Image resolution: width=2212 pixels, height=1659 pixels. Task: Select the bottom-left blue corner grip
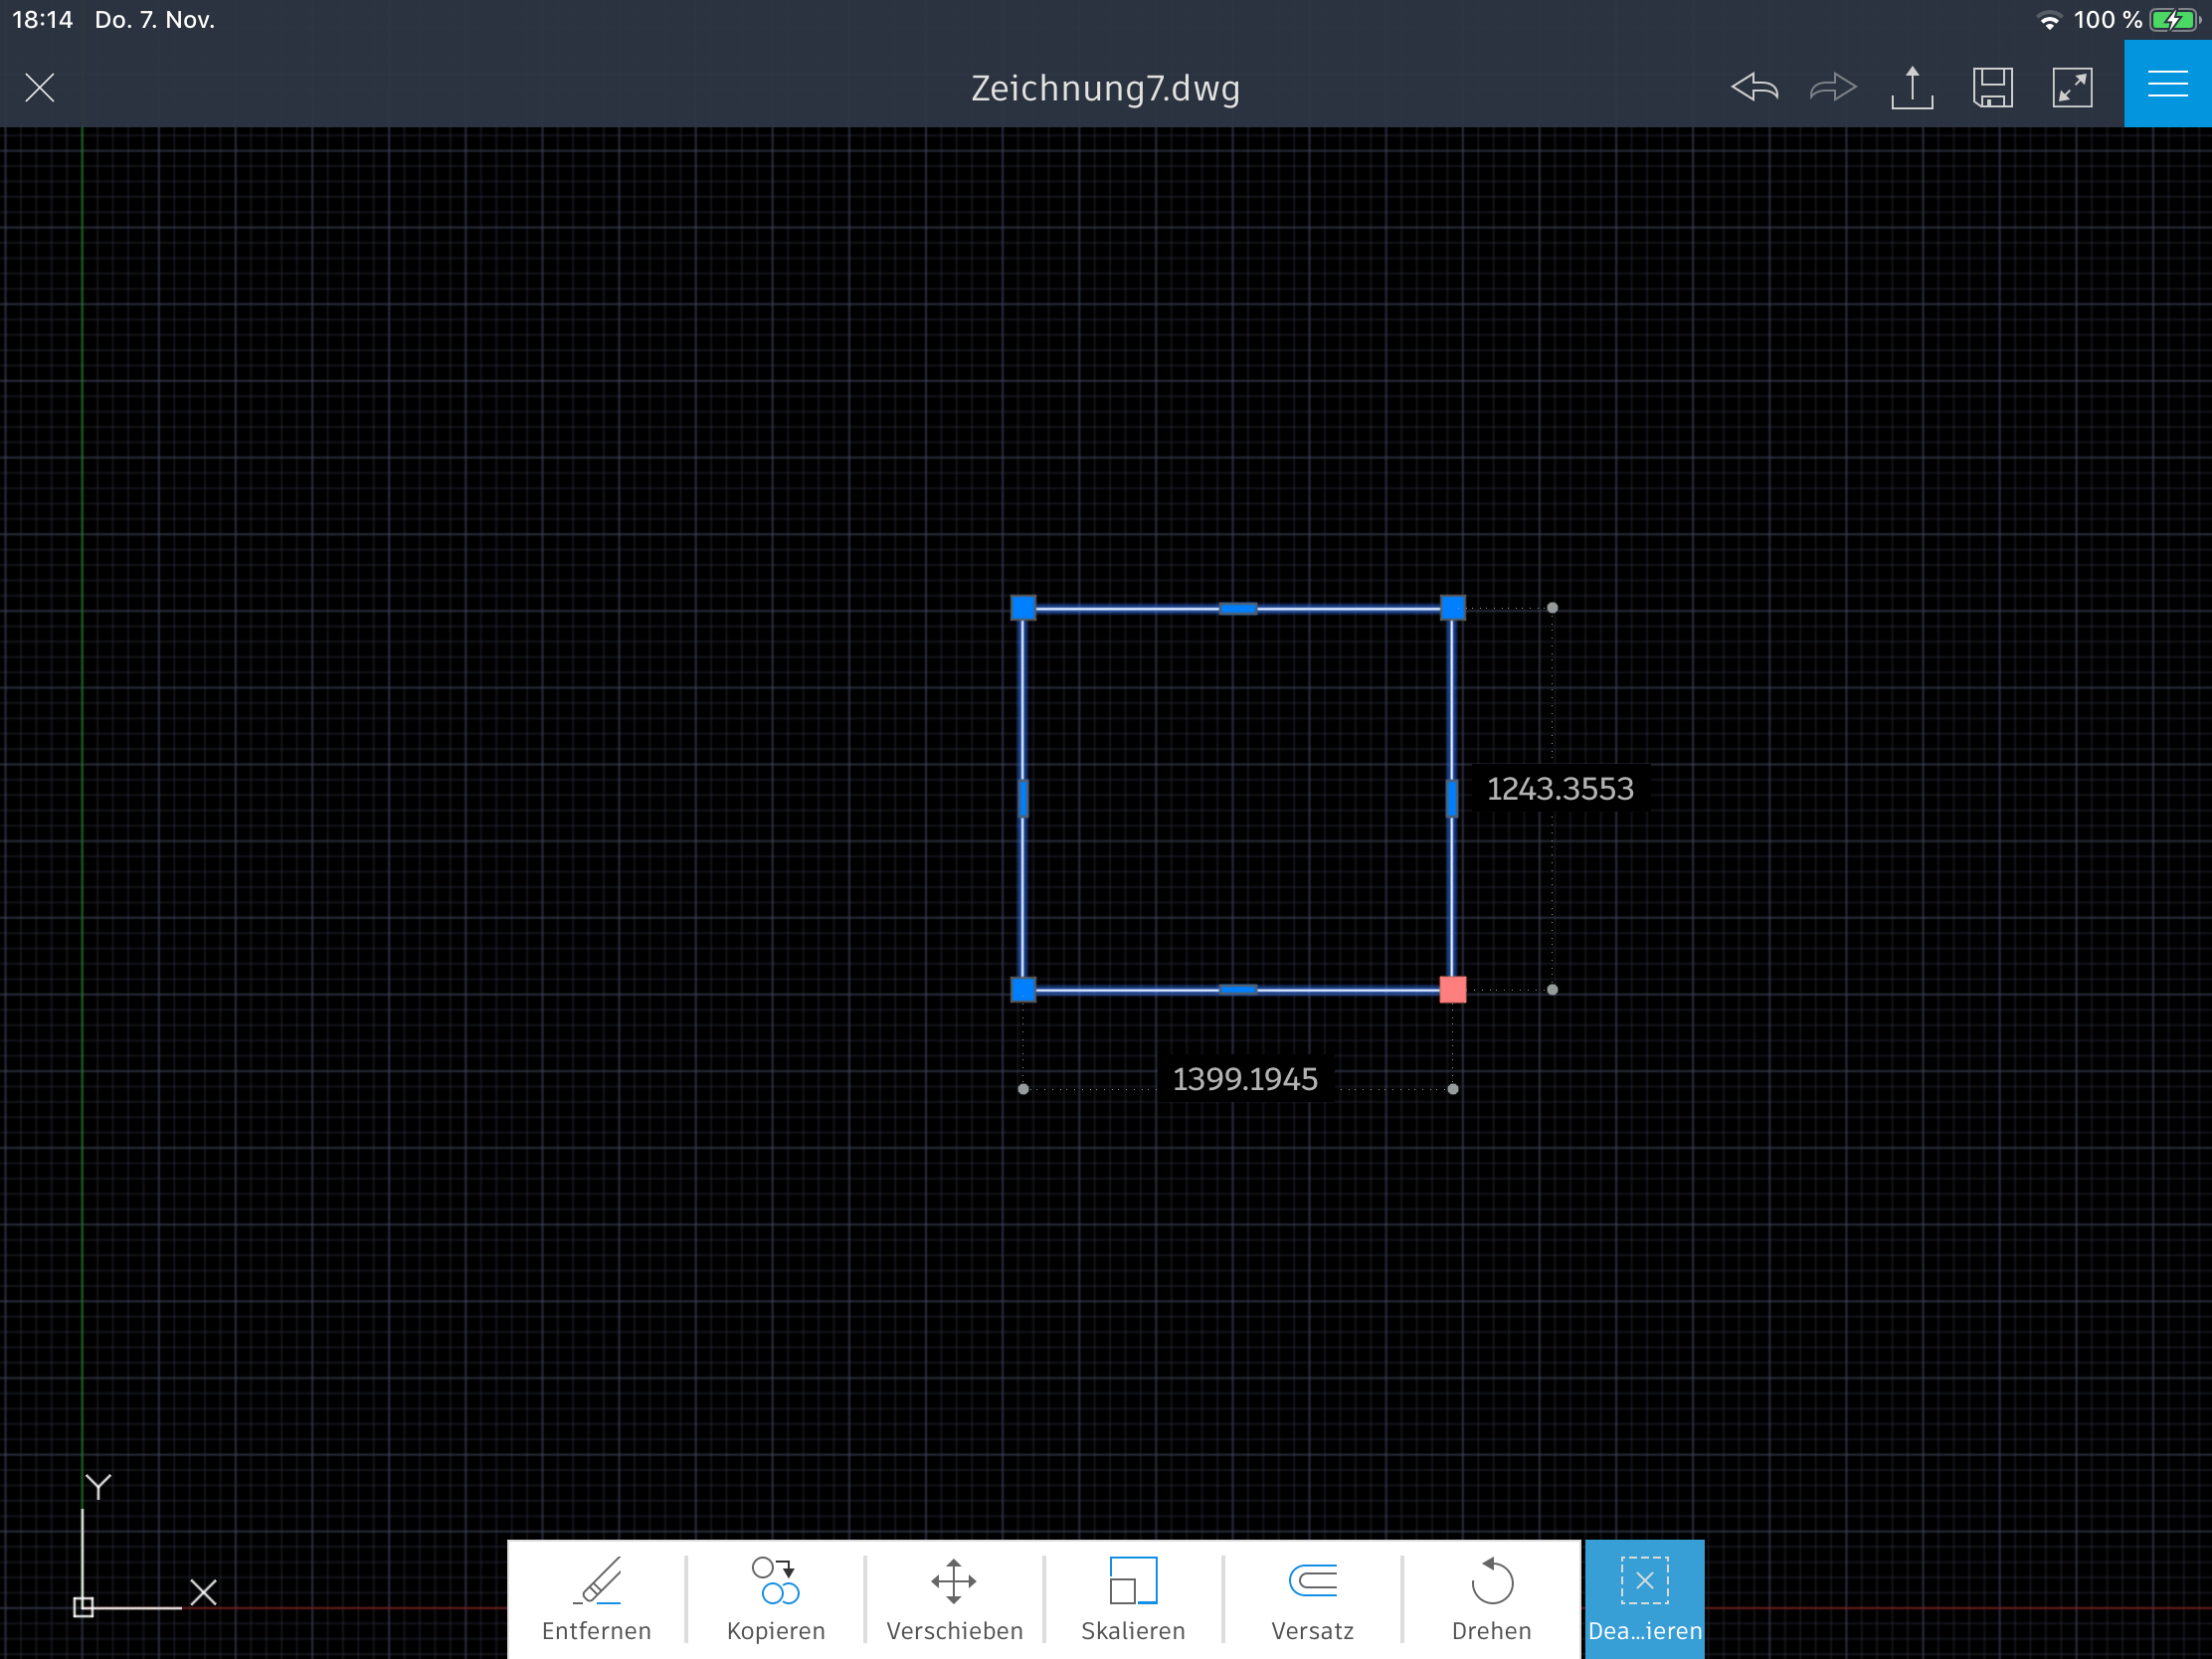tap(1023, 989)
